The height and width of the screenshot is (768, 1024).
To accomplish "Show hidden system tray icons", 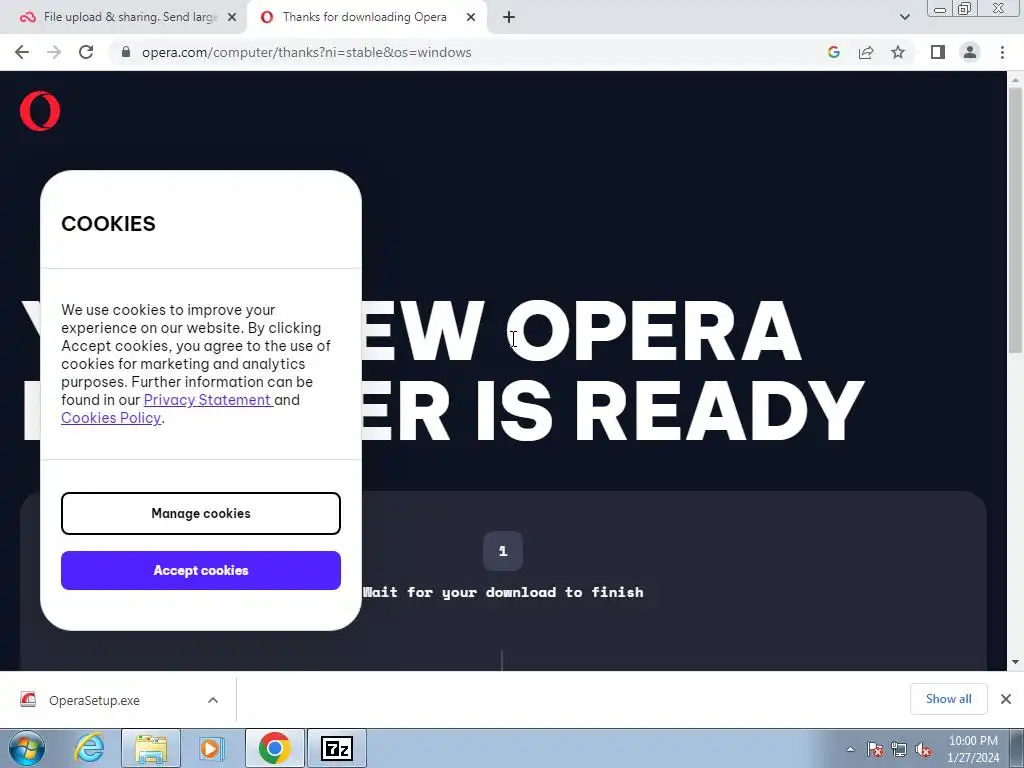I will pyautogui.click(x=850, y=749).
